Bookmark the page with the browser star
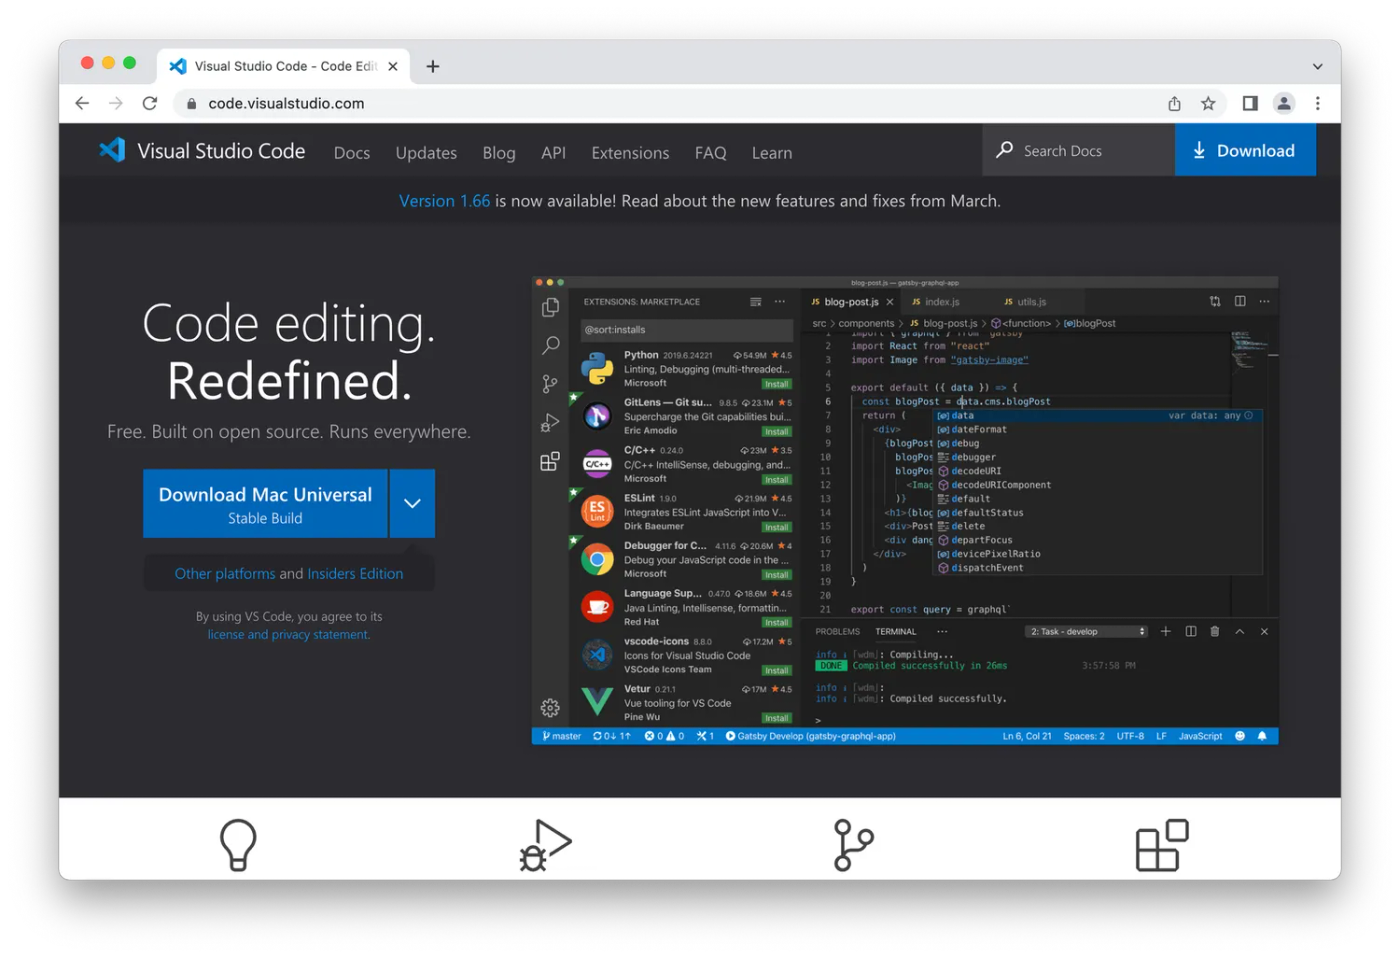 coord(1208,103)
